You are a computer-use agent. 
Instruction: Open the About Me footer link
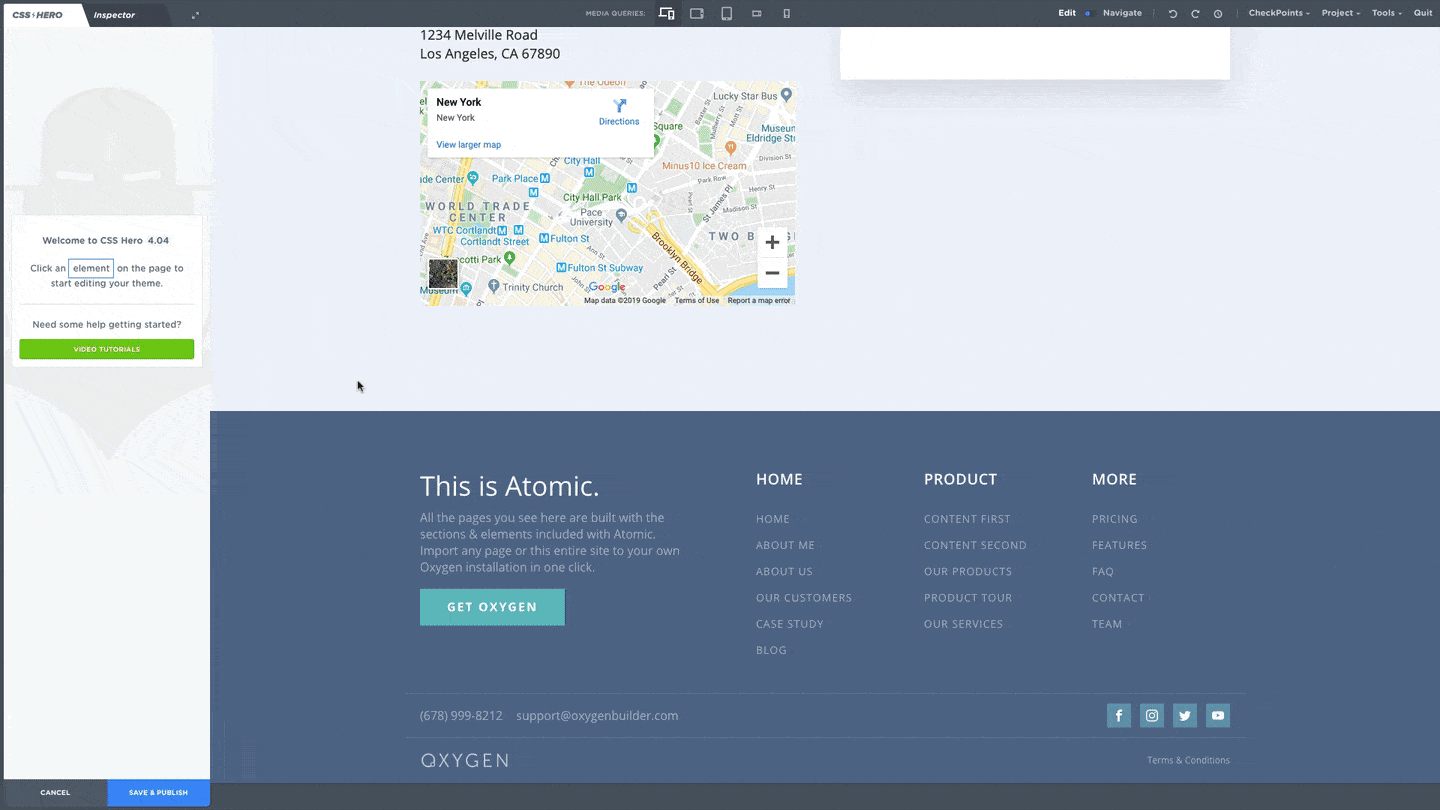click(785, 545)
